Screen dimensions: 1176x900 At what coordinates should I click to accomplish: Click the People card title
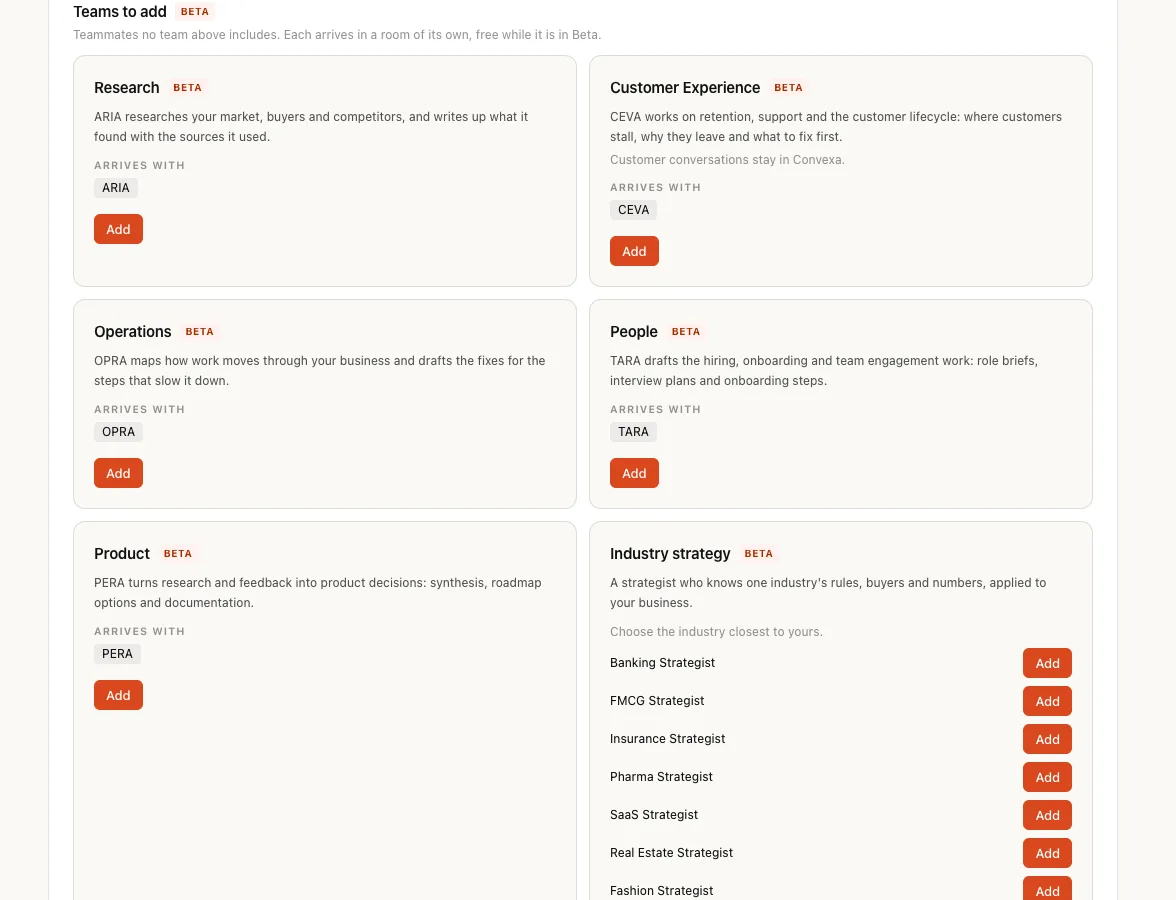coord(634,332)
